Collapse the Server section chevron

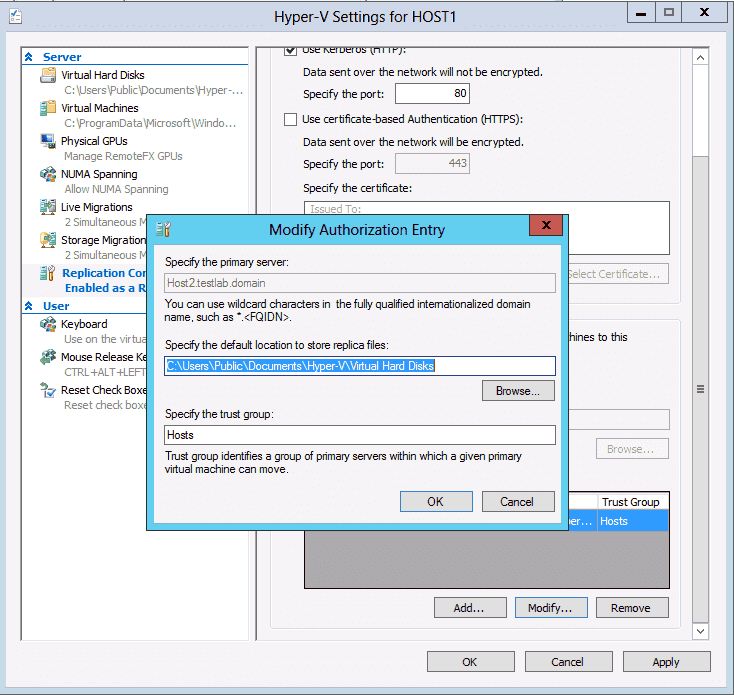pos(29,57)
